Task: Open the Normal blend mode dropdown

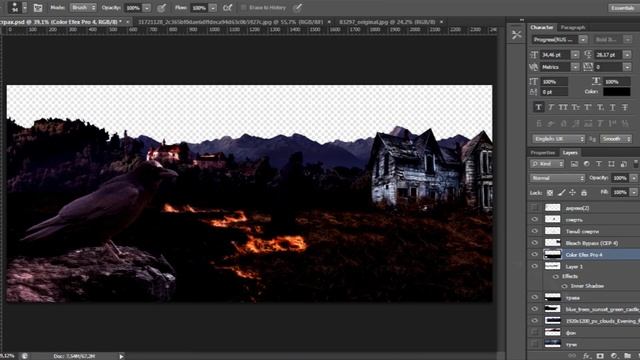Action: [x=557, y=178]
